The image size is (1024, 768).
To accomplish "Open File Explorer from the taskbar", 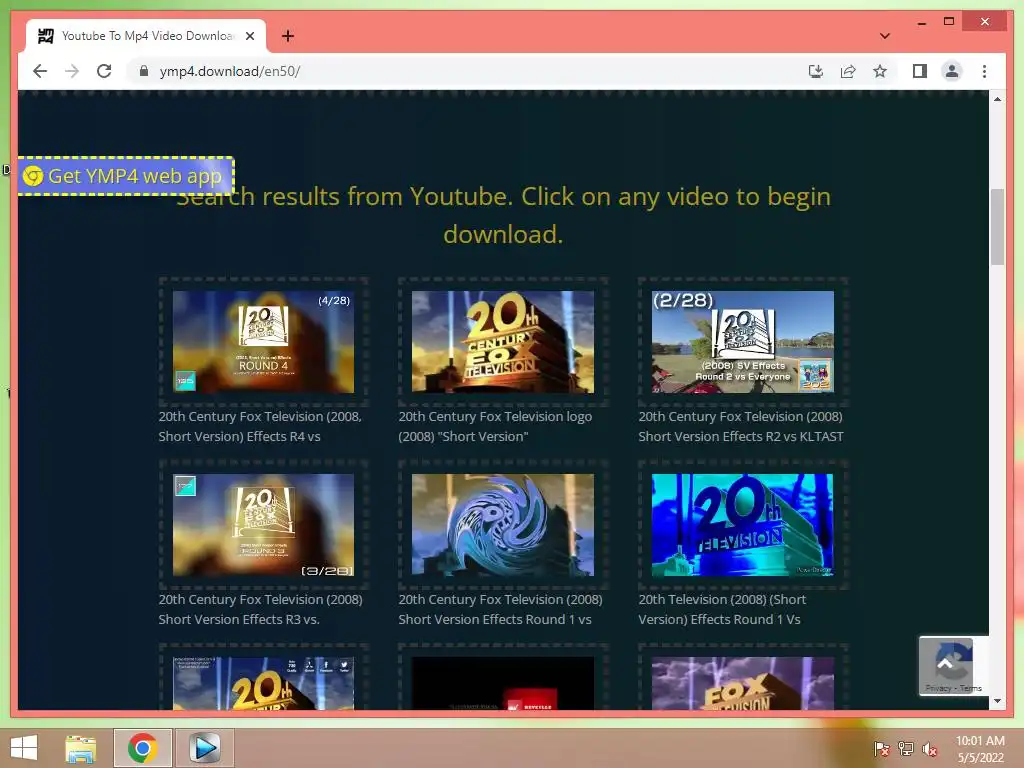I will 80,748.
